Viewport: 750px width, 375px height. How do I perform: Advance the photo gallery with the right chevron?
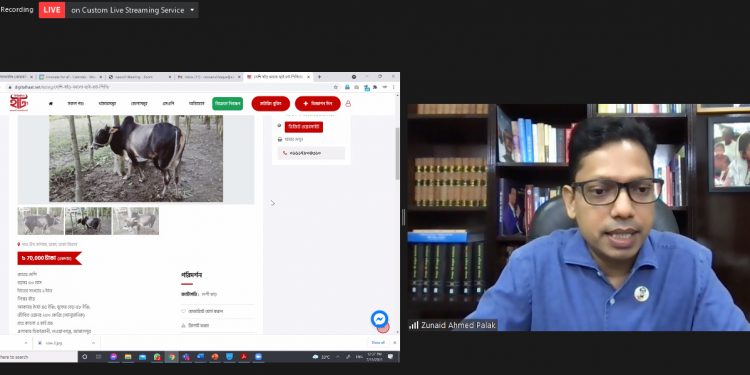273,203
